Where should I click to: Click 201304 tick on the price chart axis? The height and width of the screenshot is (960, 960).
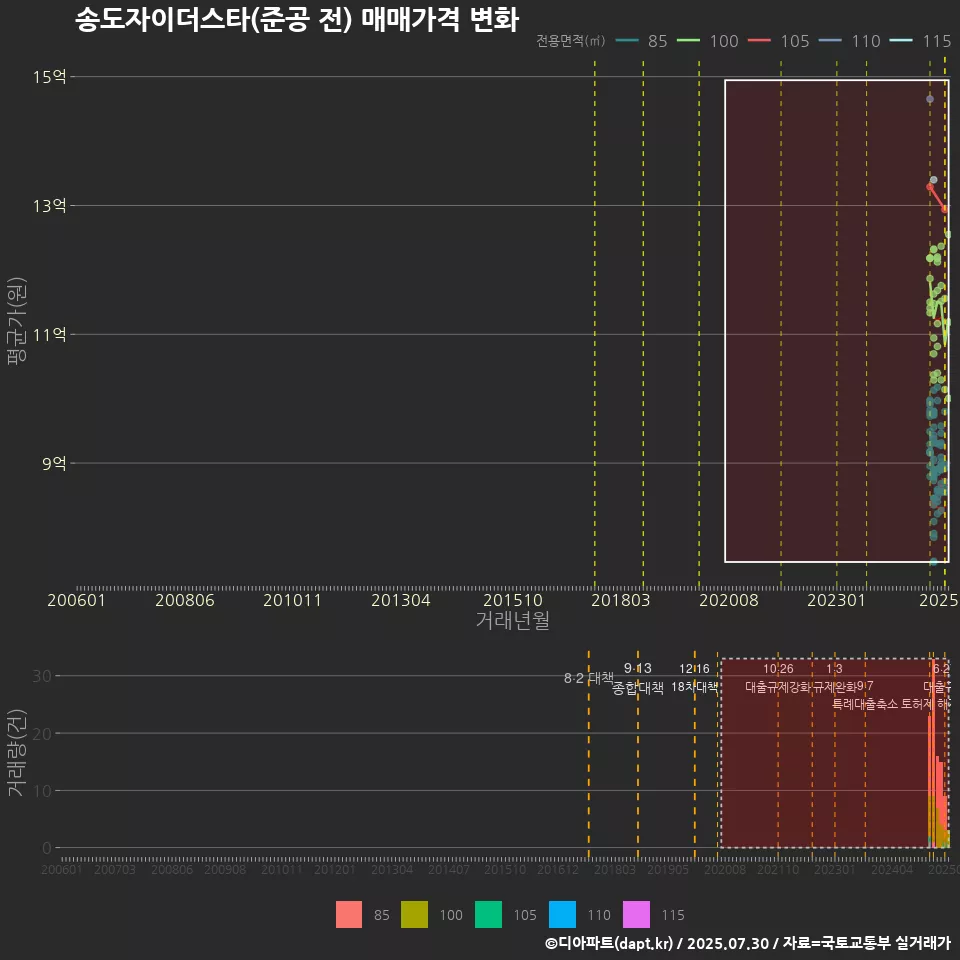pos(400,600)
